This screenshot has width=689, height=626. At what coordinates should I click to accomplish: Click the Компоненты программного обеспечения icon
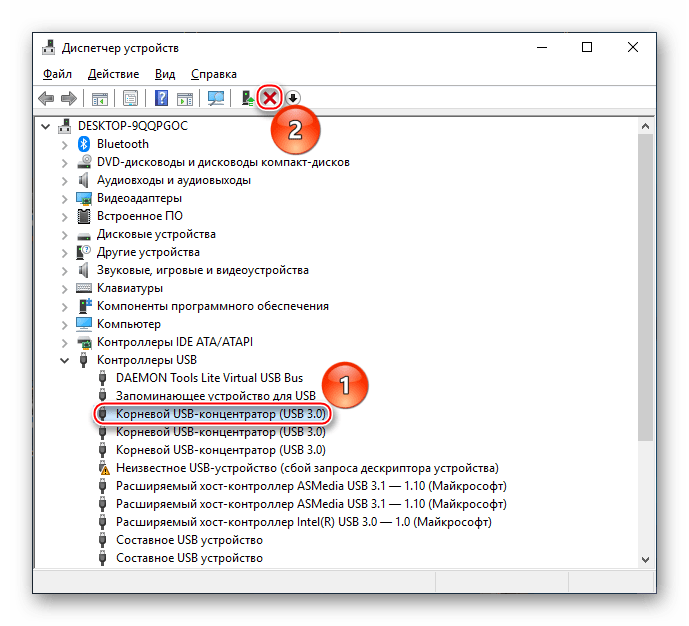click(84, 306)
